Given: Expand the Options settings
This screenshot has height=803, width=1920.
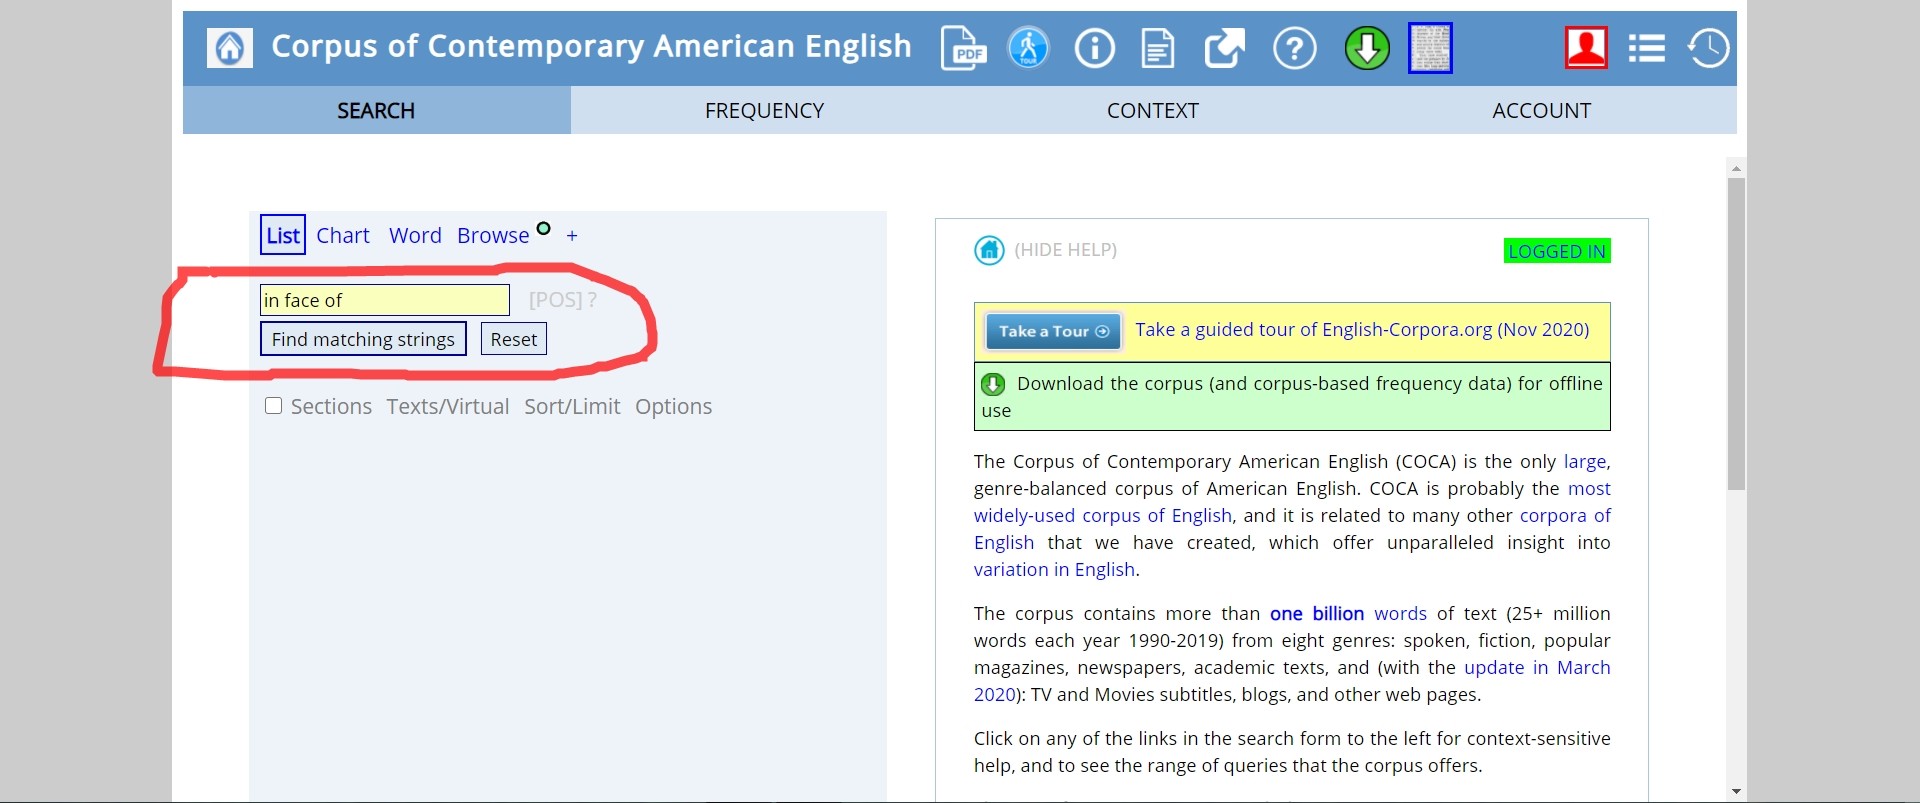Looking at the screenshot, I should (673, 407).
